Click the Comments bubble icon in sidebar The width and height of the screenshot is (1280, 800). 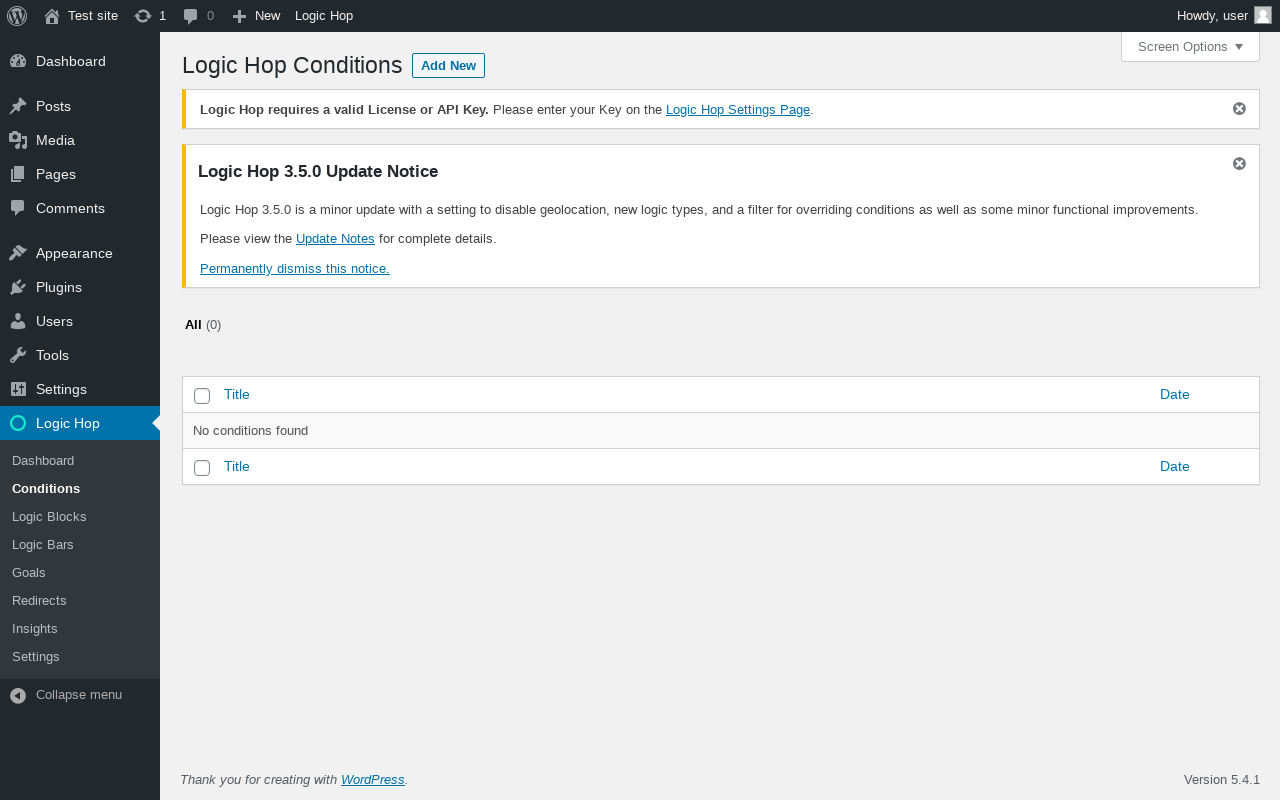[x=18, y=208]
